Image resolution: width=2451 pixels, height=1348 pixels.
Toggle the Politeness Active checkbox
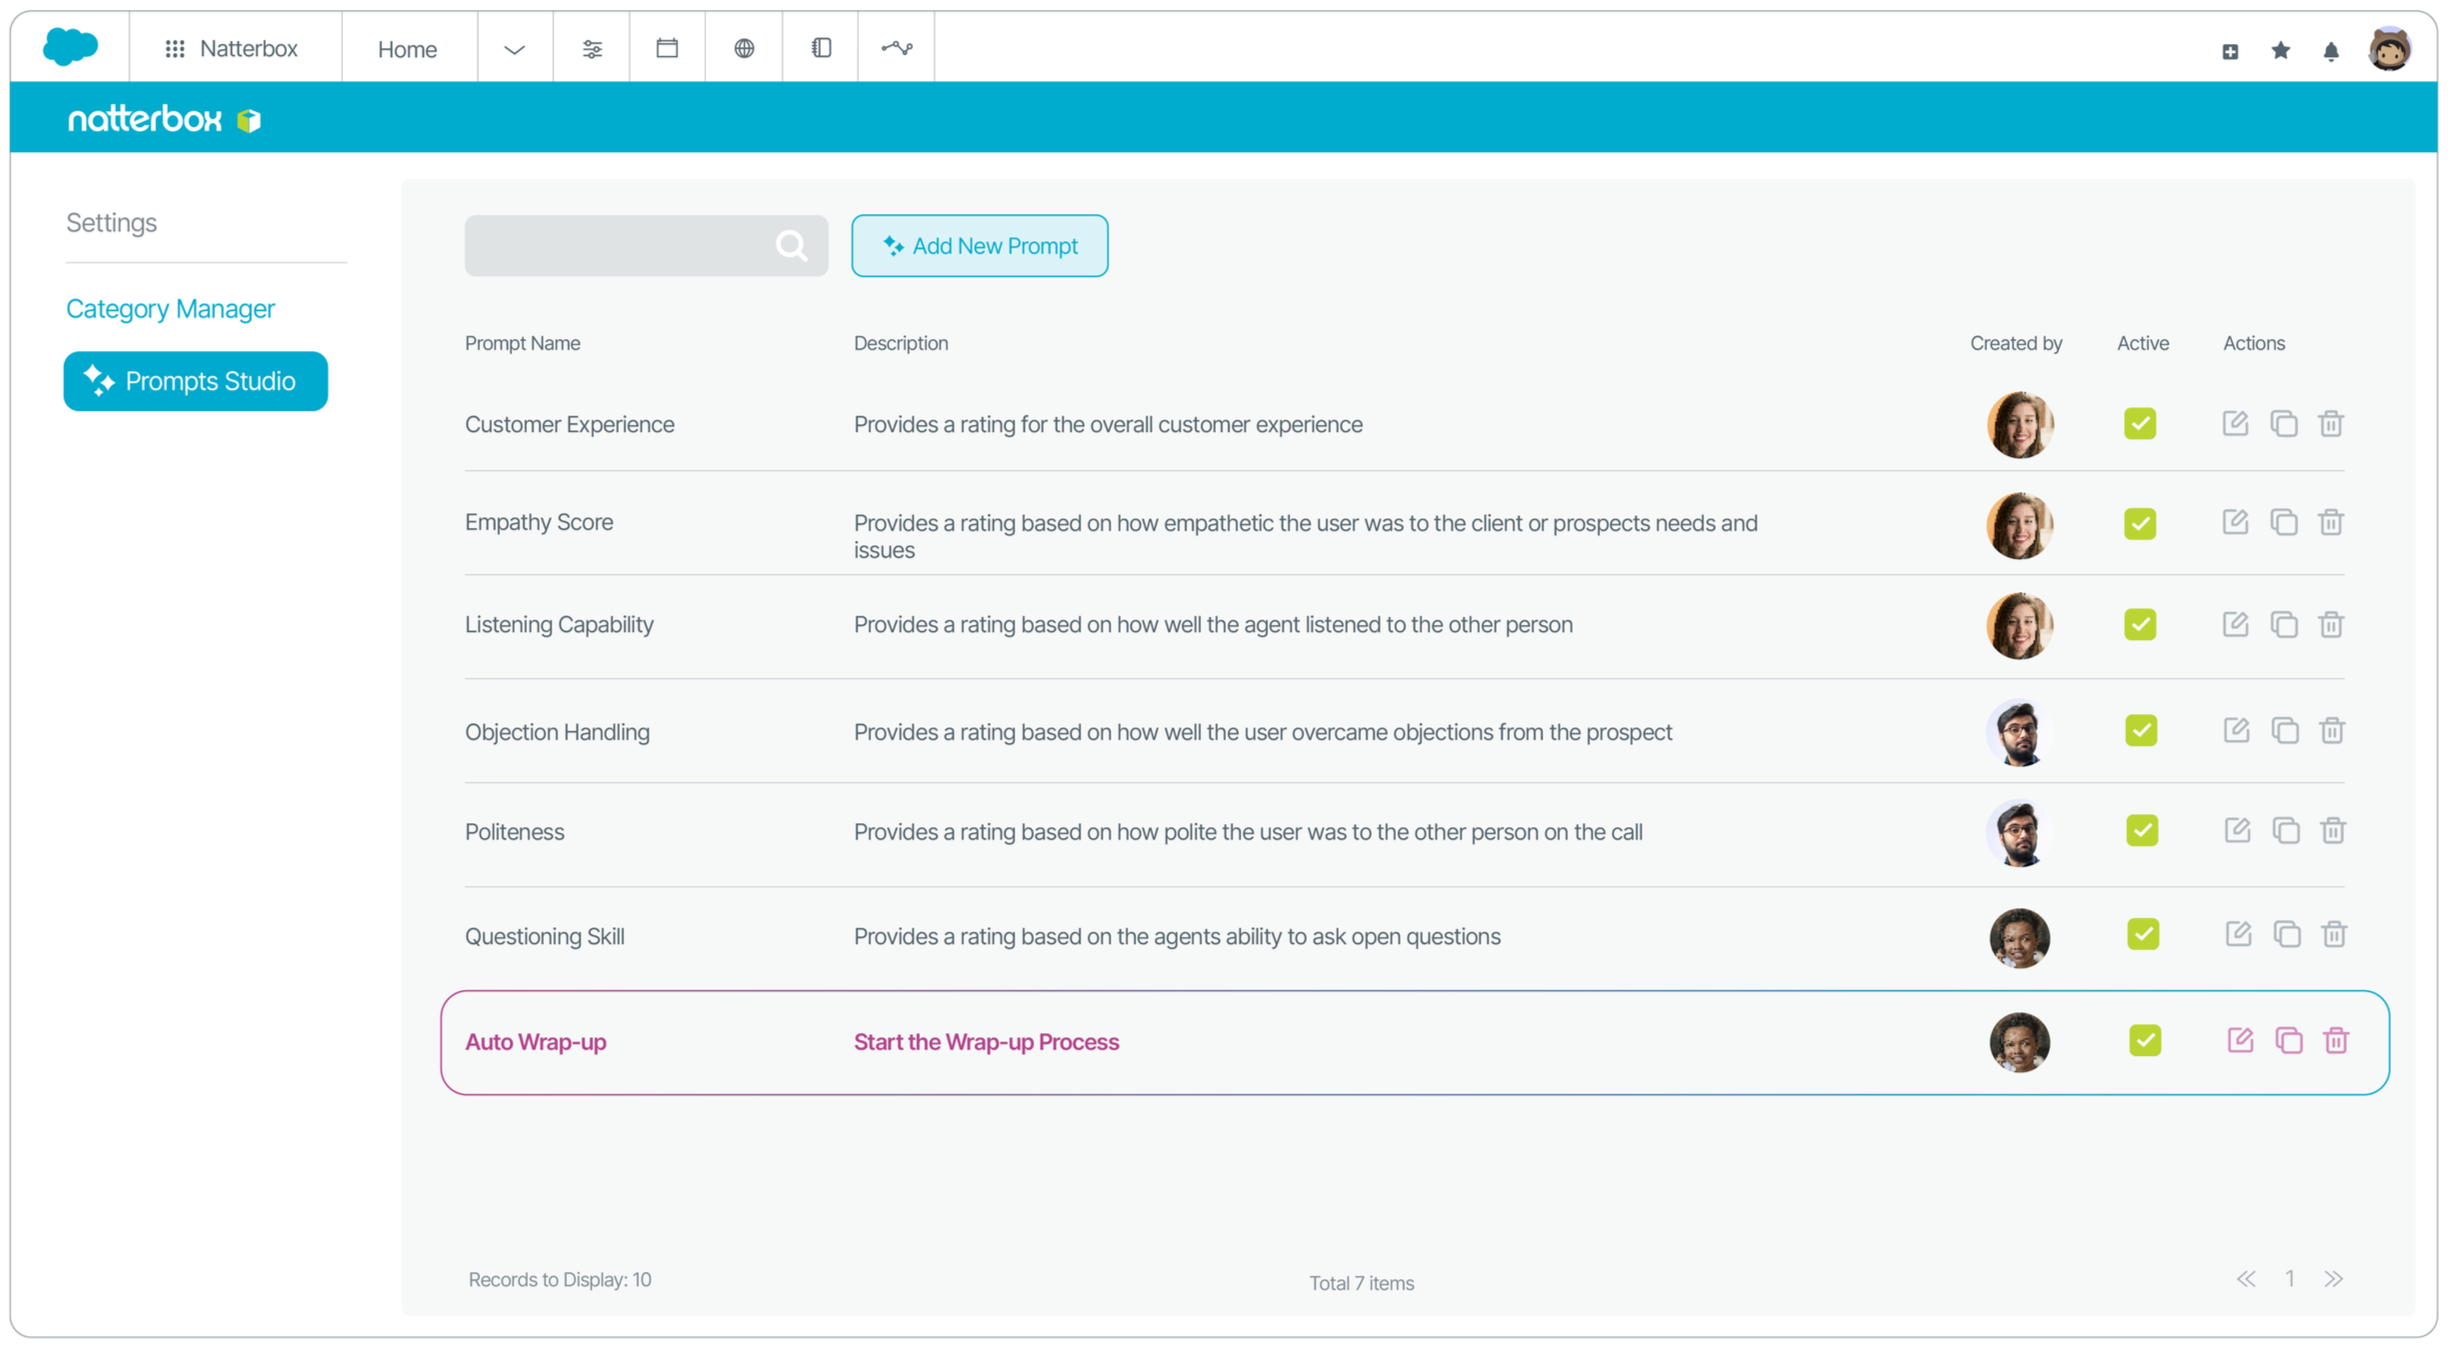(x=2142, y=830)
